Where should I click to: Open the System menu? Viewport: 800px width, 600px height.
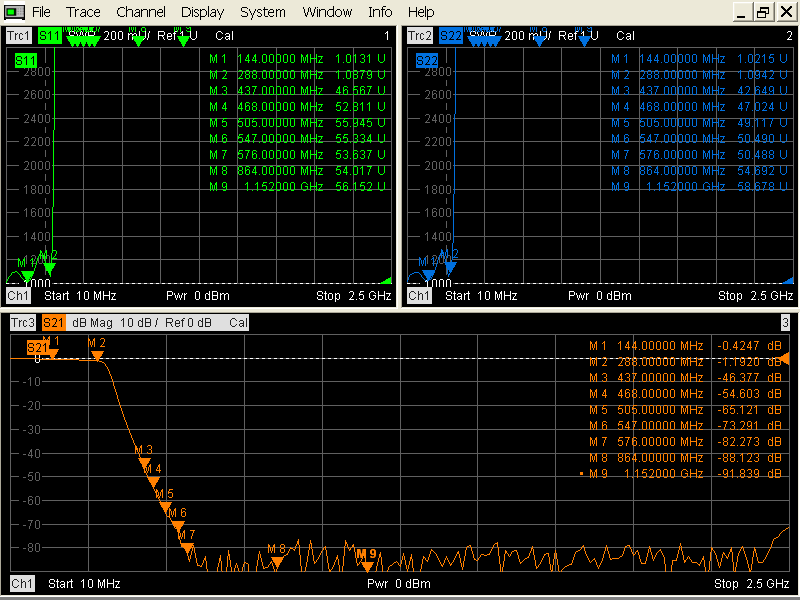262,12
